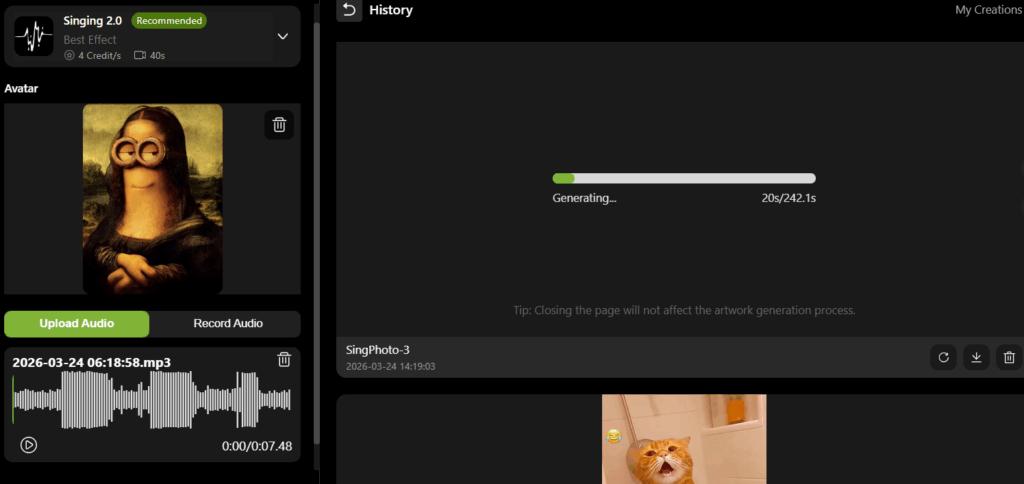
Task: Regenerate the SingPhoto-3 creation
Action: (x=943, y=357)
